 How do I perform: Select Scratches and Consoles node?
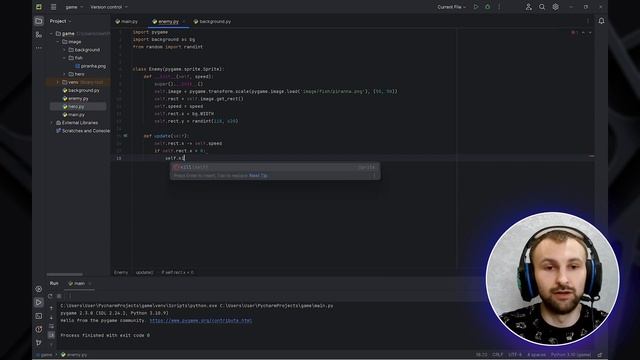click(83, 131)
